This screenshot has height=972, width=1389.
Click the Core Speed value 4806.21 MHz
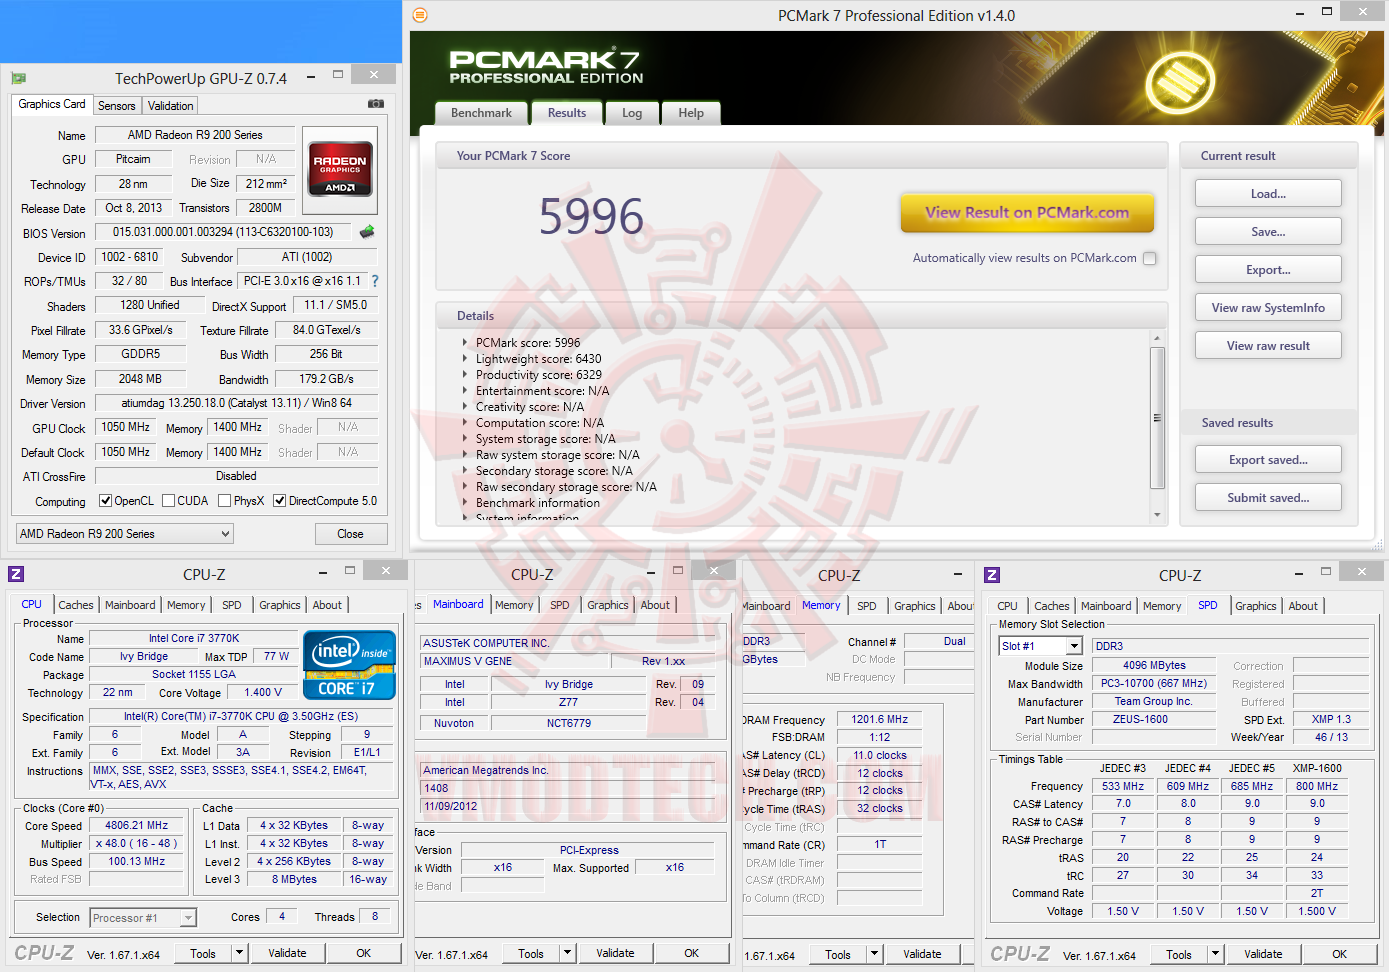click(137, 826)
